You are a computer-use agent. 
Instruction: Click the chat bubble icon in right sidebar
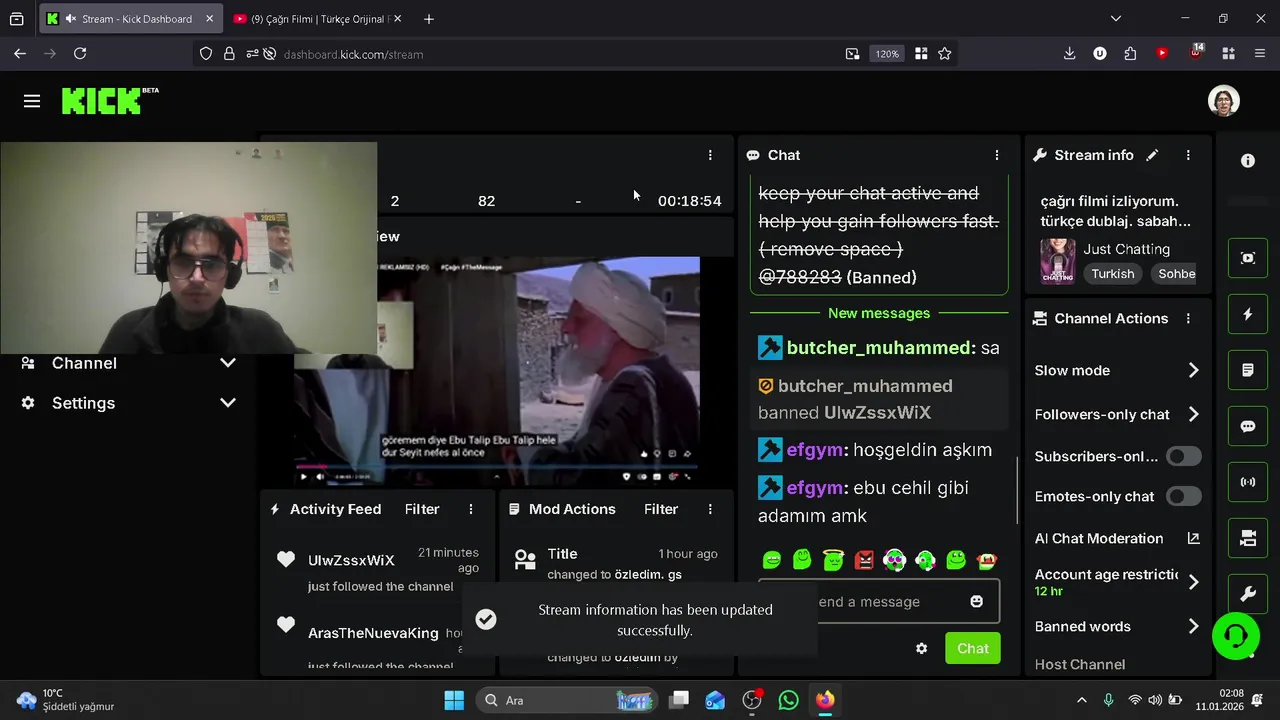click(1248, 426)
